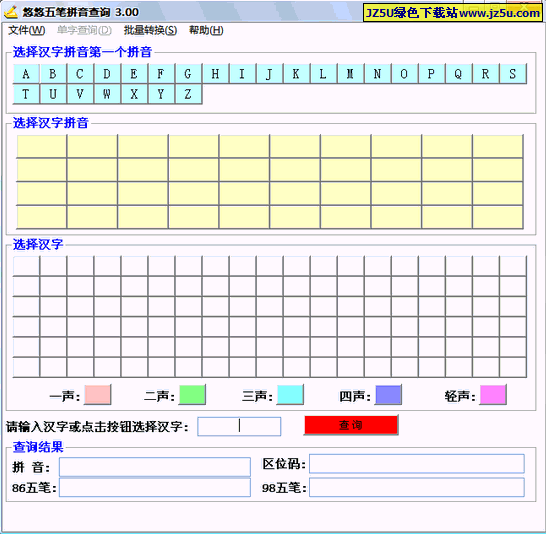
Task: Choose the letter W initial button
Action: tap(107, 94)
